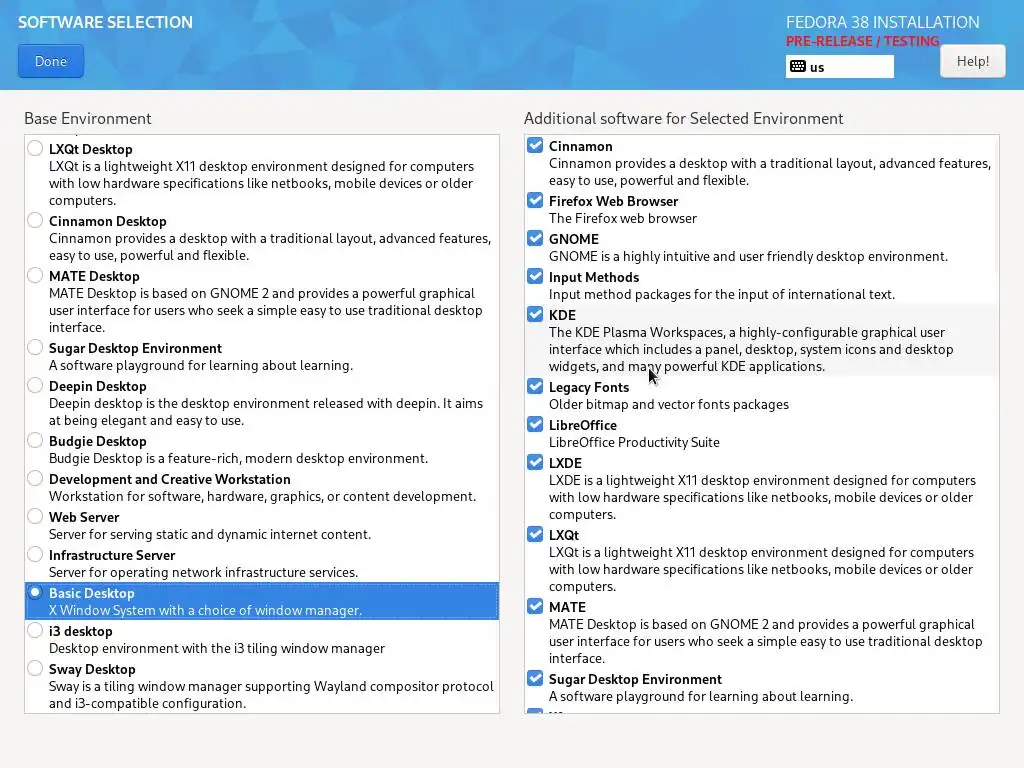Select the Budgie Desktop radio button

[x=35, y=440]
